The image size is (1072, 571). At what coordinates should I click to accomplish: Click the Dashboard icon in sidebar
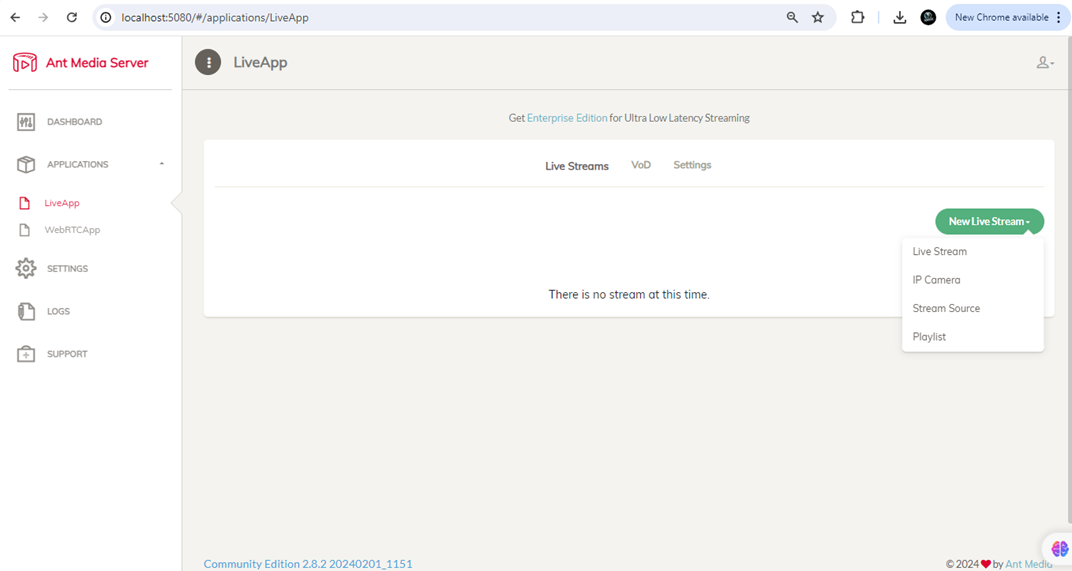click(26, 122)
